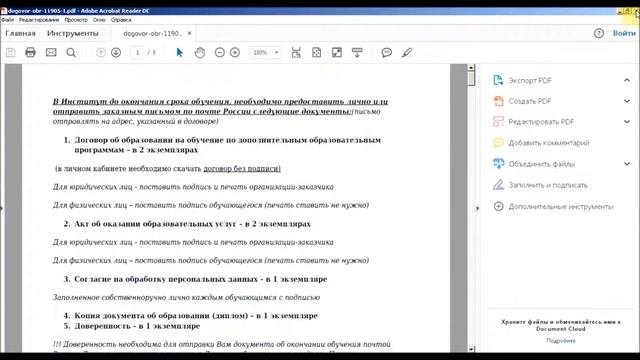640x360 pixels.
Task: Open the search magnifier tool
Action: [x=71, y=52]
